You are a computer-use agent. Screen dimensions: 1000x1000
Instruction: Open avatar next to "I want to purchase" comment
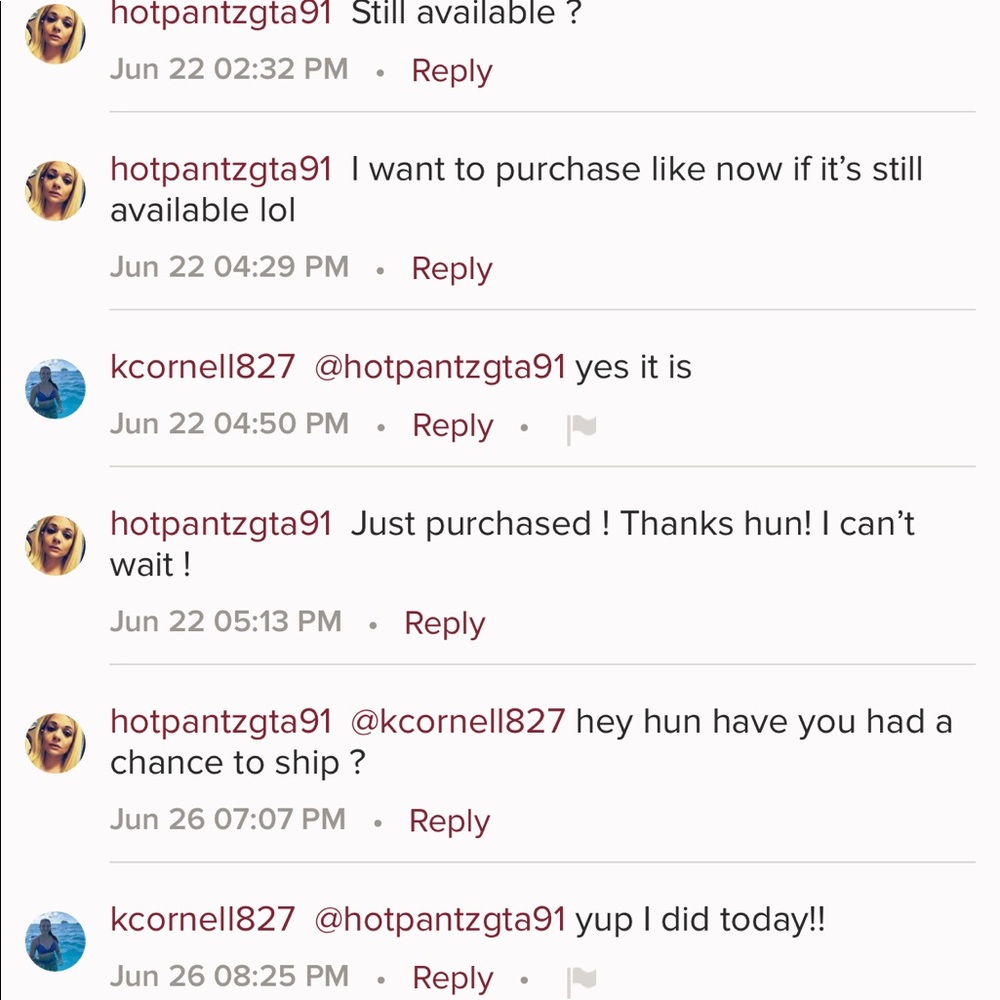pos(55,189)
